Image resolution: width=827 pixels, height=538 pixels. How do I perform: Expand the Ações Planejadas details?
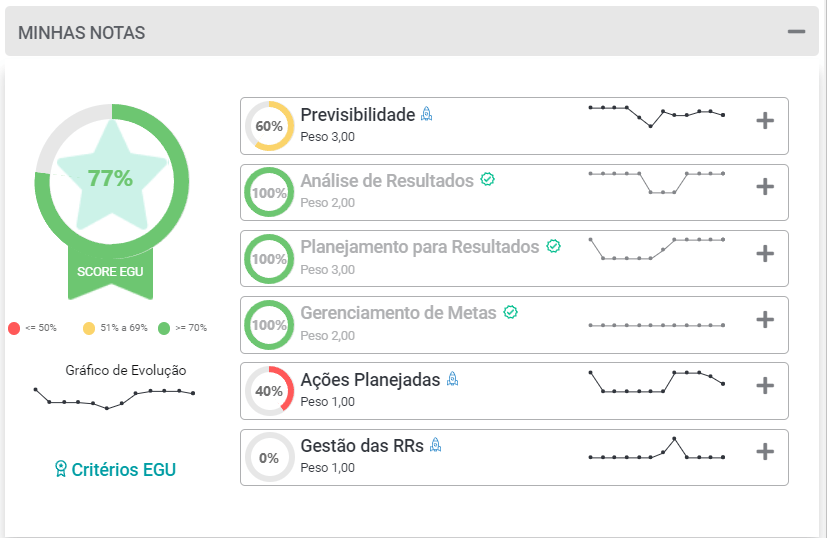coord(765,386)
